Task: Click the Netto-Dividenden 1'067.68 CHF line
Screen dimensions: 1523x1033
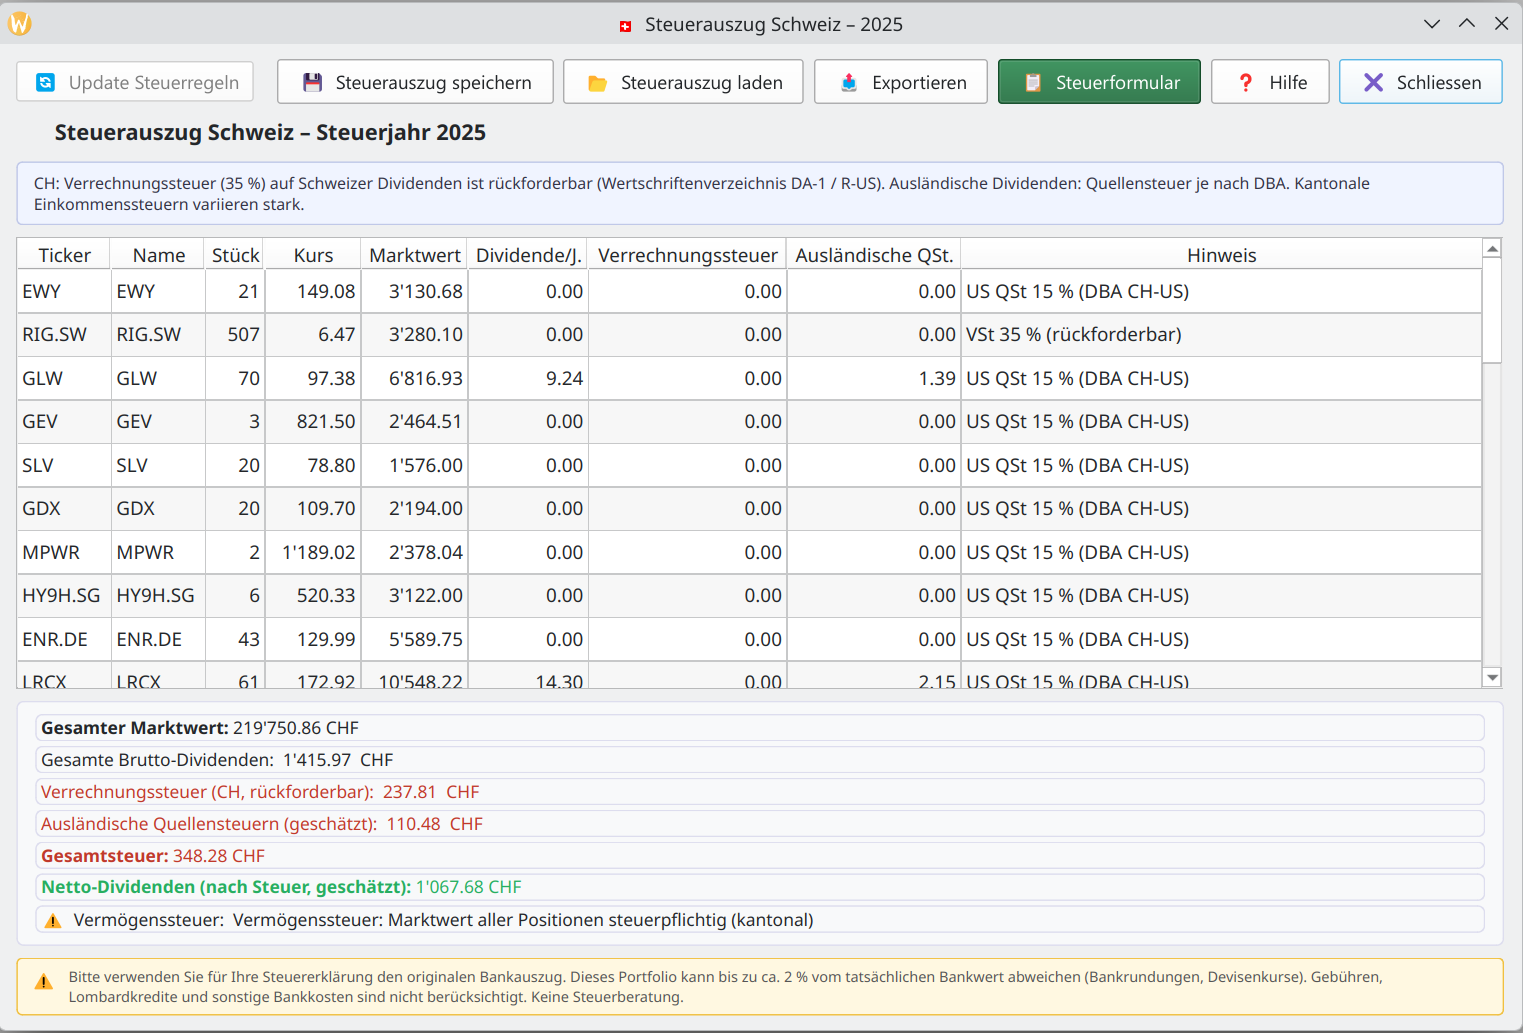Action: pyautogui.click(x=760, y=887)
